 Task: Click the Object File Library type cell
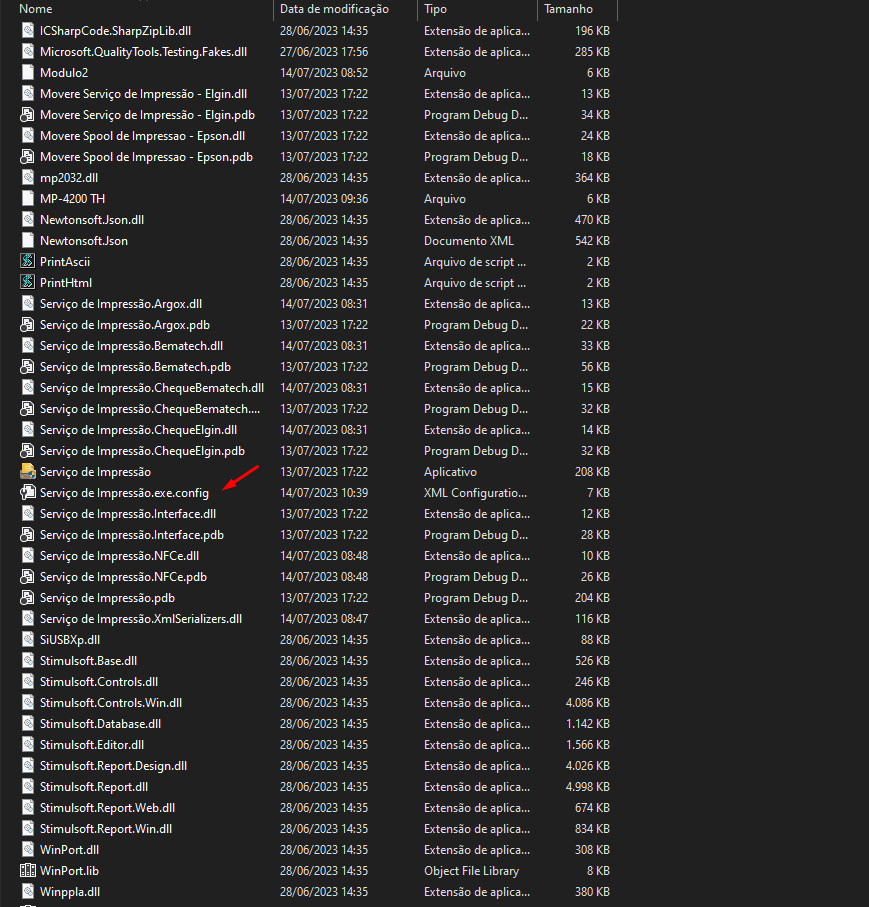click(x=472, y=871)
